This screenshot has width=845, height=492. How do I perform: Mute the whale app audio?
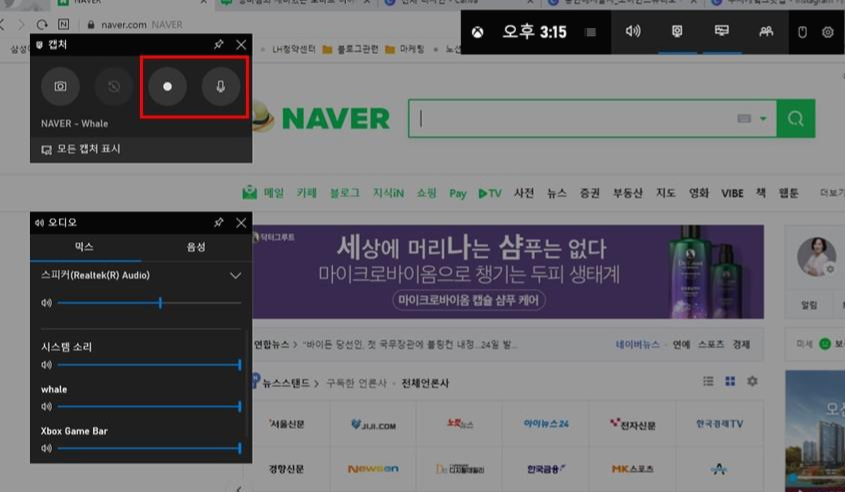tap(46, 406)
